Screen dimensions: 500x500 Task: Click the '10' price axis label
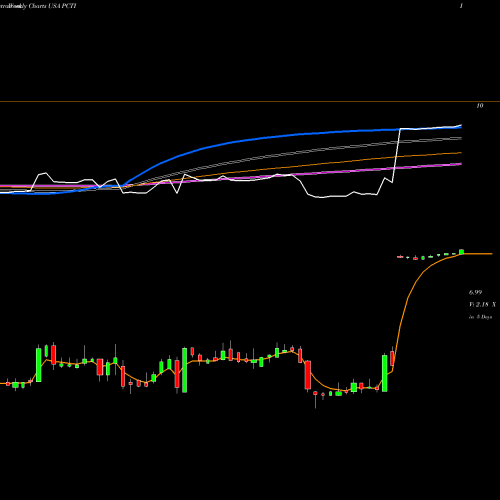click(479, 106)
